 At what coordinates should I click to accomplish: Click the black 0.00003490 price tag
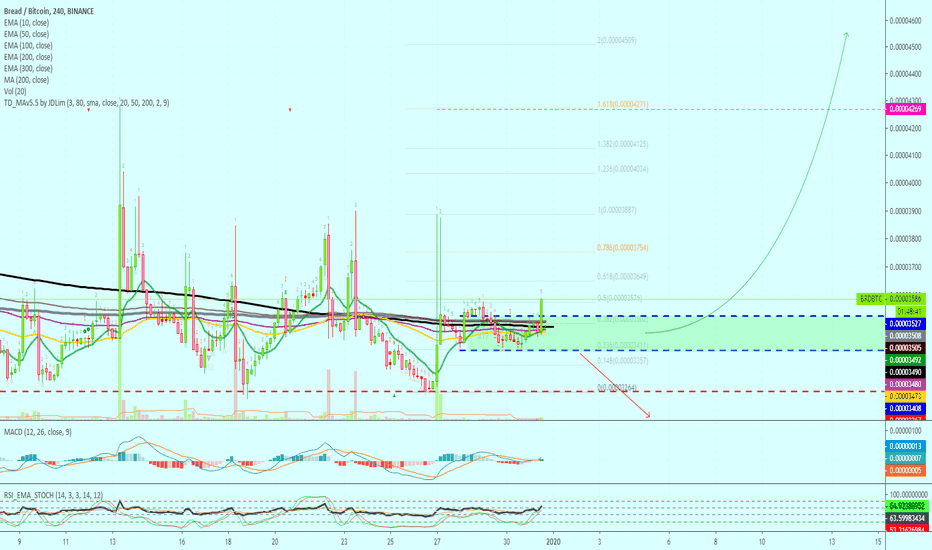pyautogui.click(x=905, y=372)
